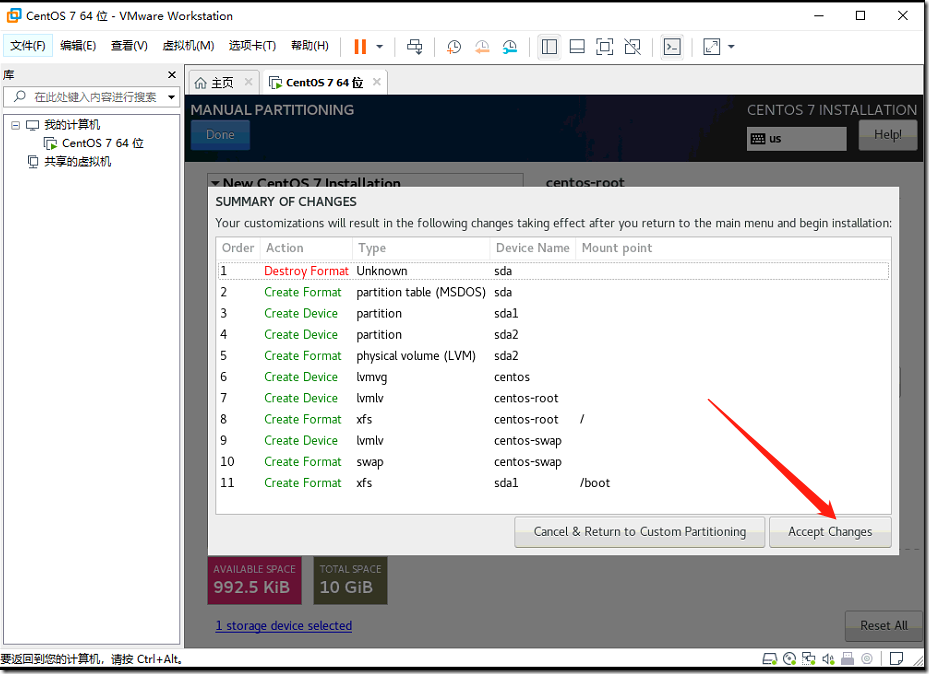Screen dimensions: 929x674
Task: Toggle the library sidebar view icon
Action: coord(549,46)
